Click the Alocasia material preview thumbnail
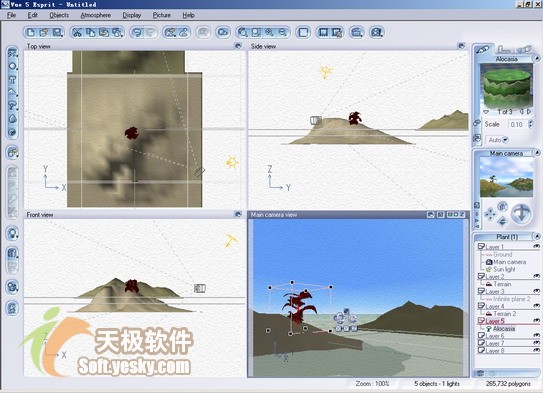This screenshot has width=543, height=393. click(x=506, y=86)
